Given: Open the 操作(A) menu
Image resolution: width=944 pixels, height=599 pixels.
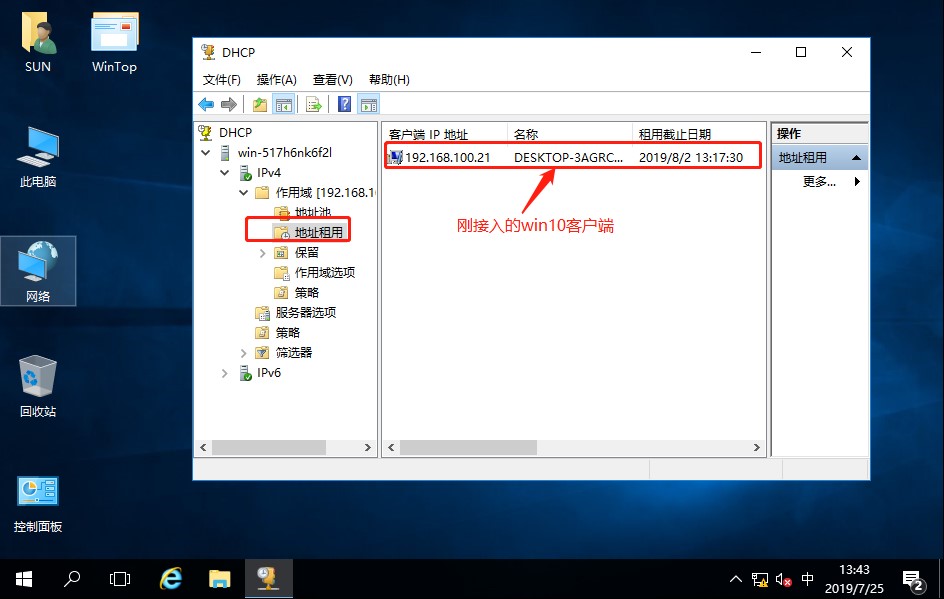Looking at the screenshot, I should [x=276, y=79].
